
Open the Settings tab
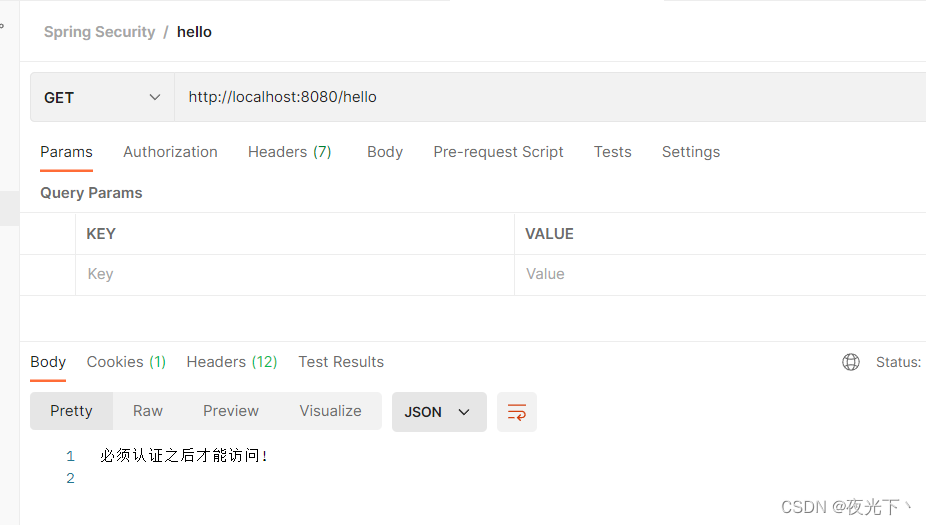coord(691,152)
